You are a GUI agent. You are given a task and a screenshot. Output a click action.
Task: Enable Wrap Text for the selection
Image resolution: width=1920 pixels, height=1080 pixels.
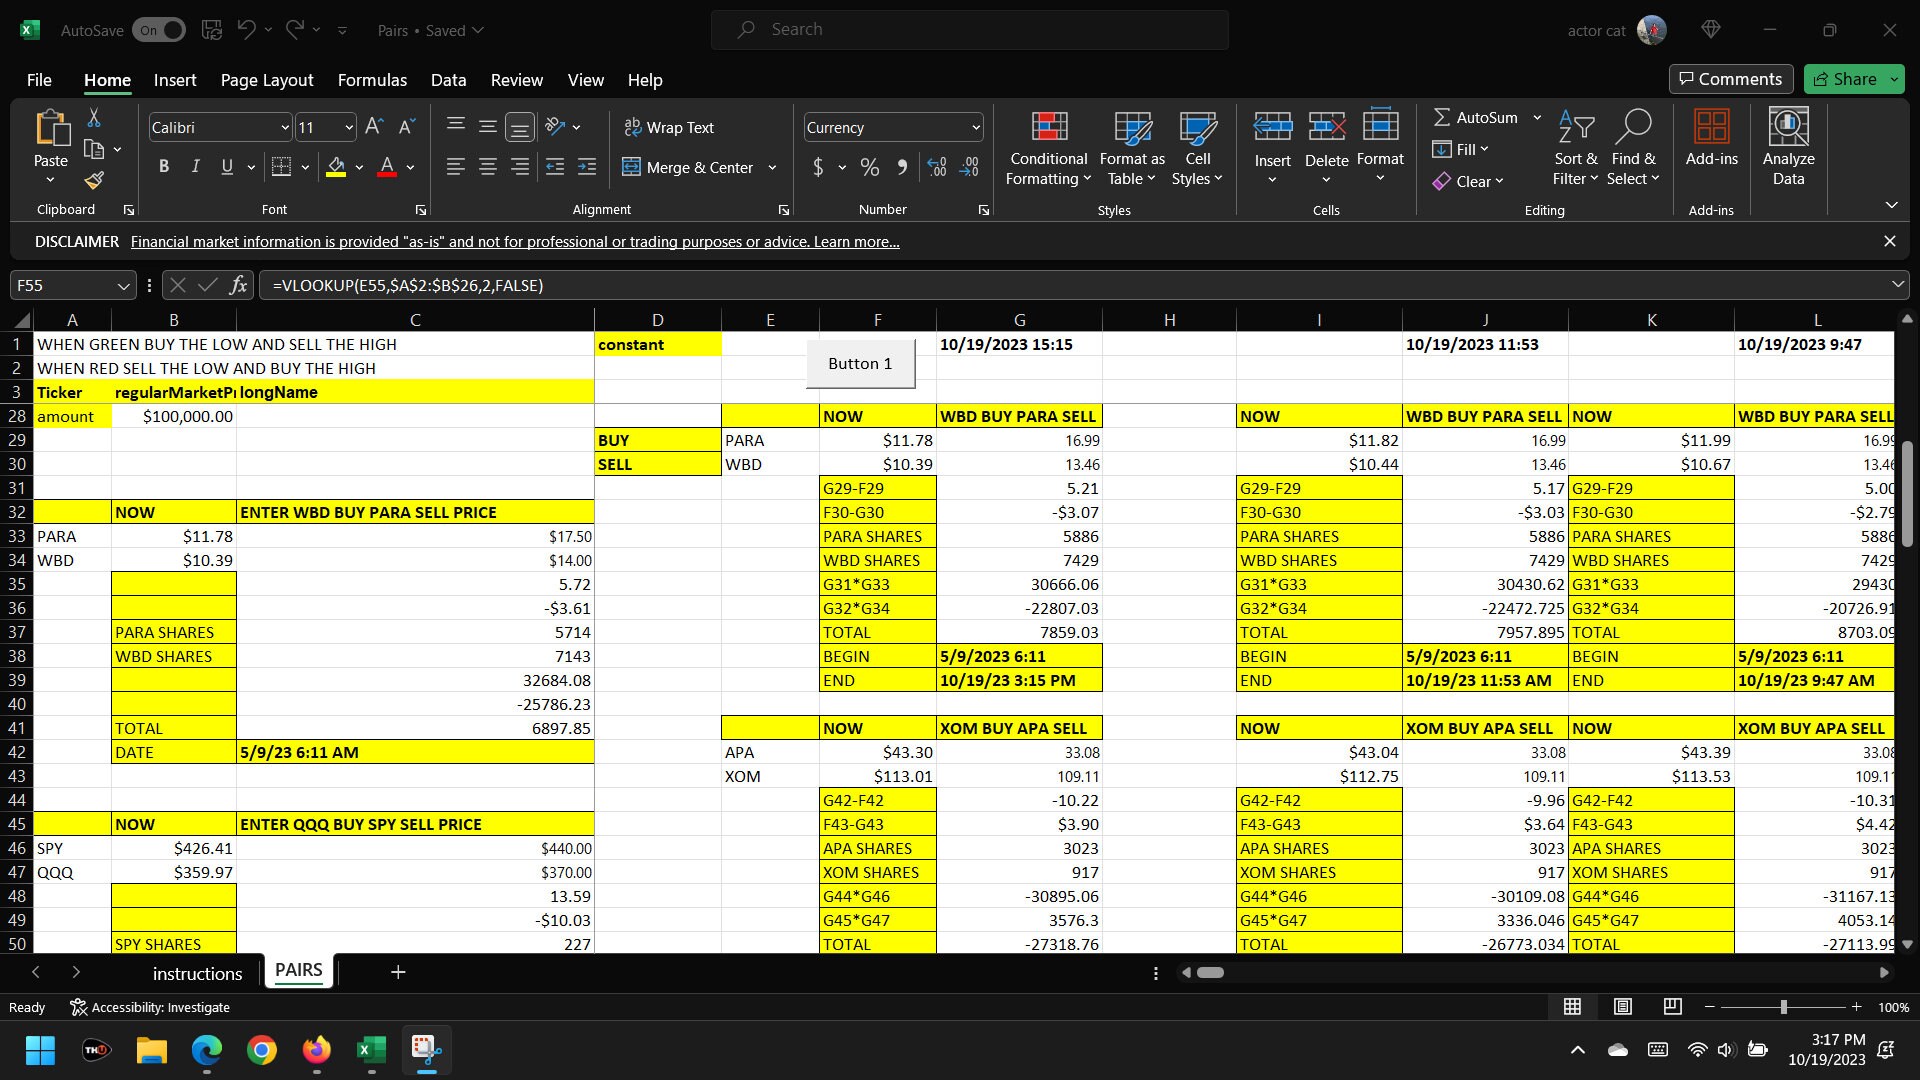tap(669, 127)
